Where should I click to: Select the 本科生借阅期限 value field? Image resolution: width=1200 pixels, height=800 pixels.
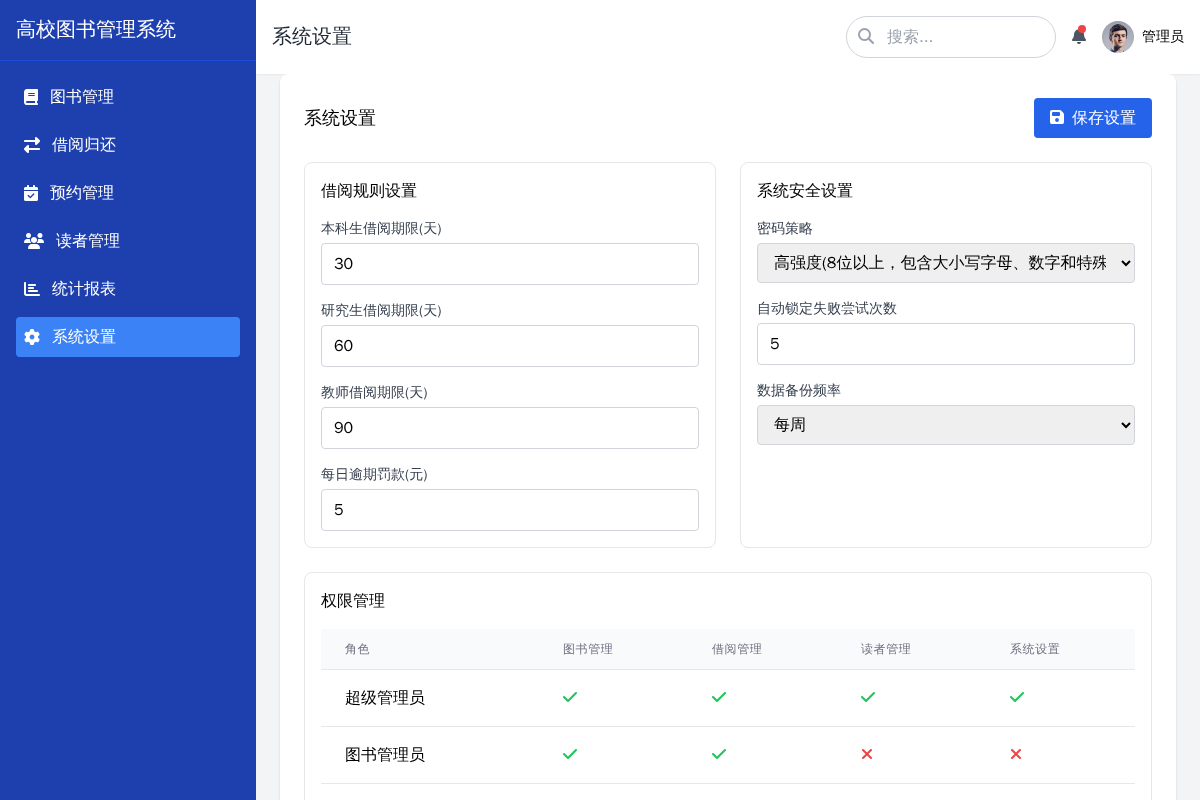[510, 264]
